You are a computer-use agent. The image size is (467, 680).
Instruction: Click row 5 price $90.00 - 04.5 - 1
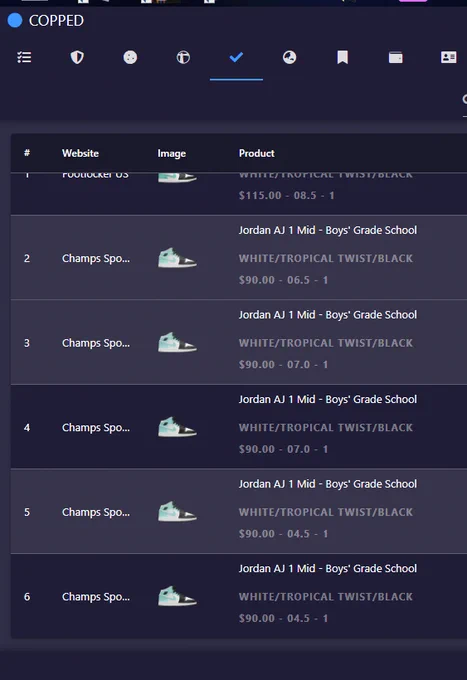283,534
